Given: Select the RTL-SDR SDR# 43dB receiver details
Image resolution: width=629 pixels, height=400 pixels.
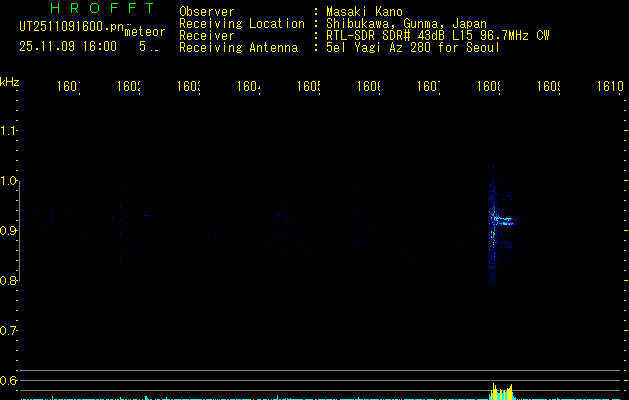Looking at the screenshot, I should [438, 36].
